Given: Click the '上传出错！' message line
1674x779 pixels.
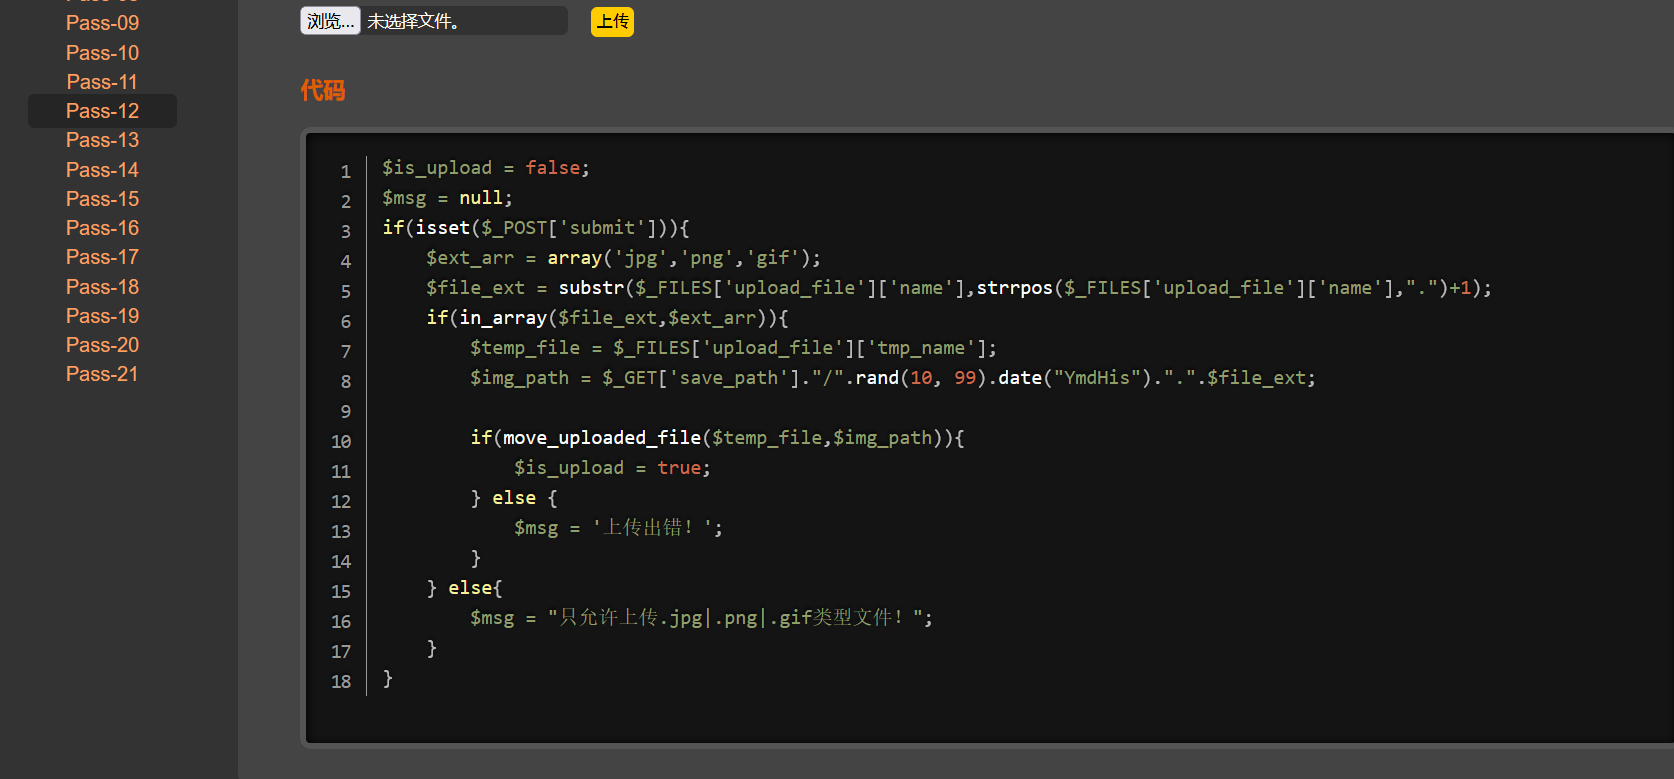Looking at the screenshot, I should [618, 528].
